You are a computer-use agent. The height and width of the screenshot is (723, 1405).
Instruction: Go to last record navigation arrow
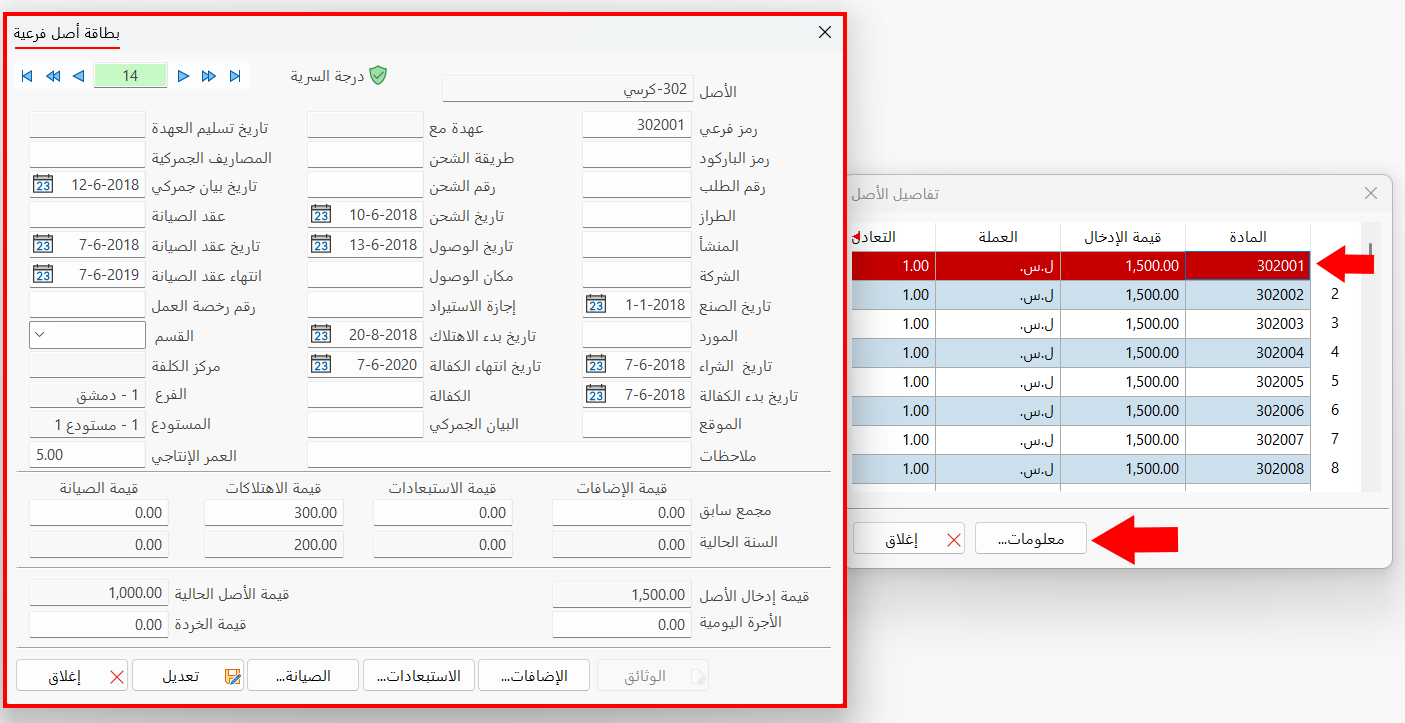[x=235, y=76]
